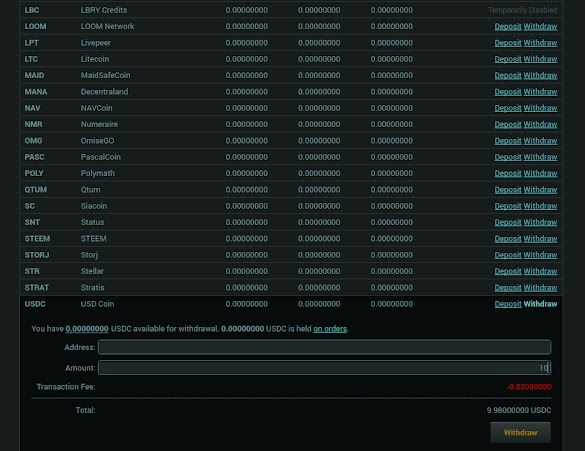Open Deposit for Numeraire
Screen dimensions: 585x451
(508, 124)
